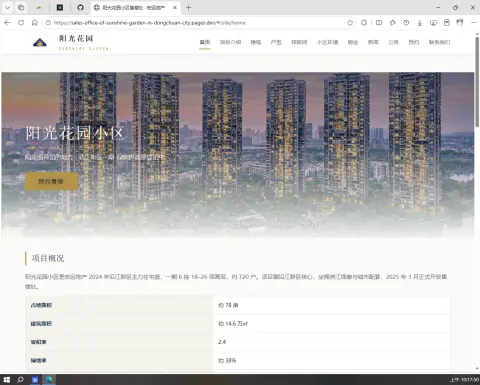Open the 预约 navigation item

click(414, 42)
